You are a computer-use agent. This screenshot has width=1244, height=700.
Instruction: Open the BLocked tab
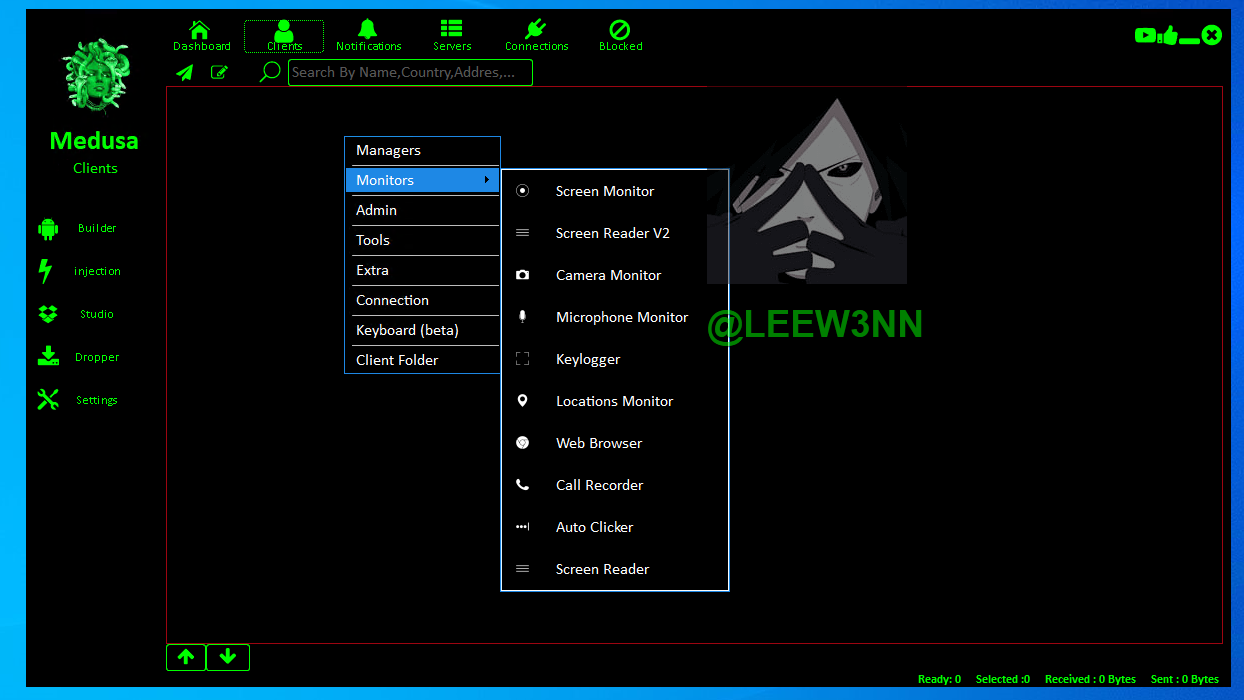coord(620,36)
